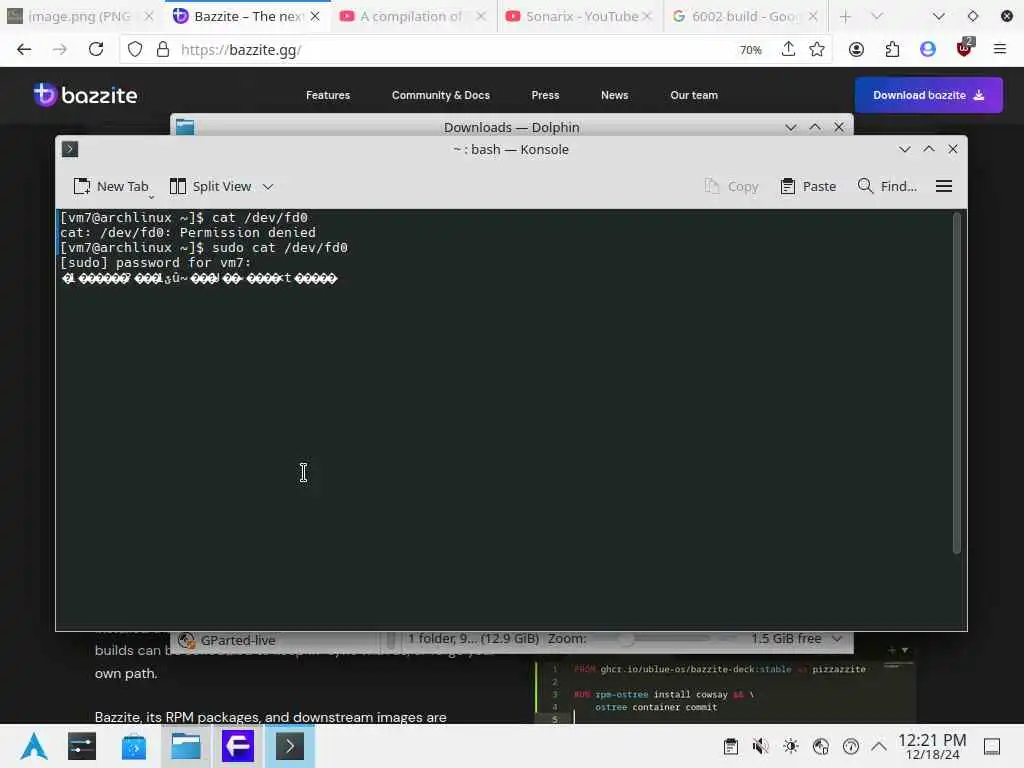This screenshot has width=1024, height=768.
Task: Bookmark this page with star icon
Action: point(817,50)
